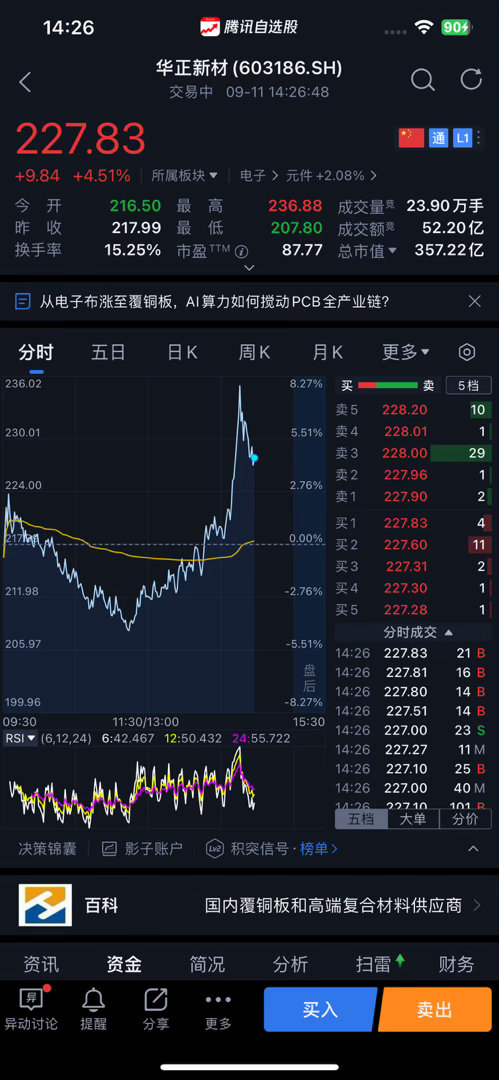Open the 更多 chart period dropdown

406,353
